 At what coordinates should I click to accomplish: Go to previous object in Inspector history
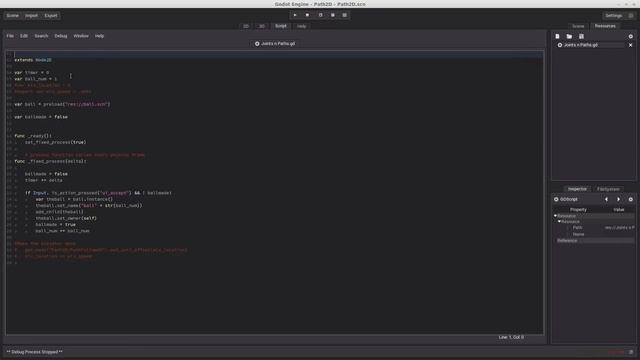[606, 199]
